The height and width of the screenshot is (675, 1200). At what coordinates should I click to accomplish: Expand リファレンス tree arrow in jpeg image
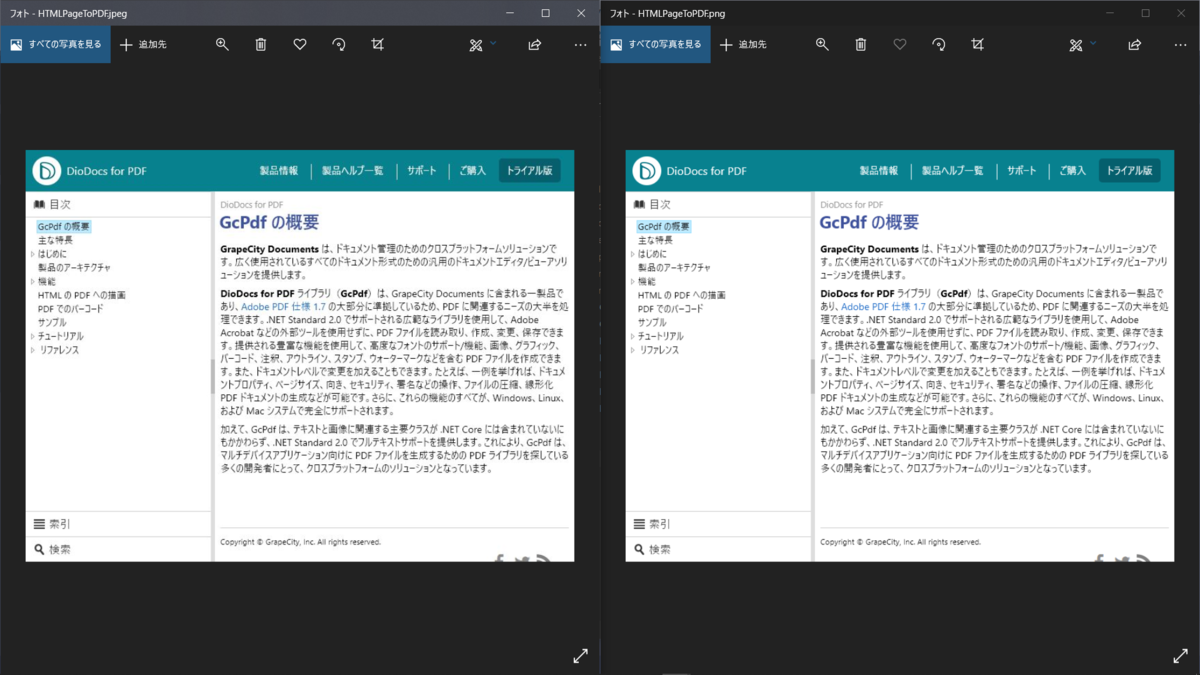point(32,351)
